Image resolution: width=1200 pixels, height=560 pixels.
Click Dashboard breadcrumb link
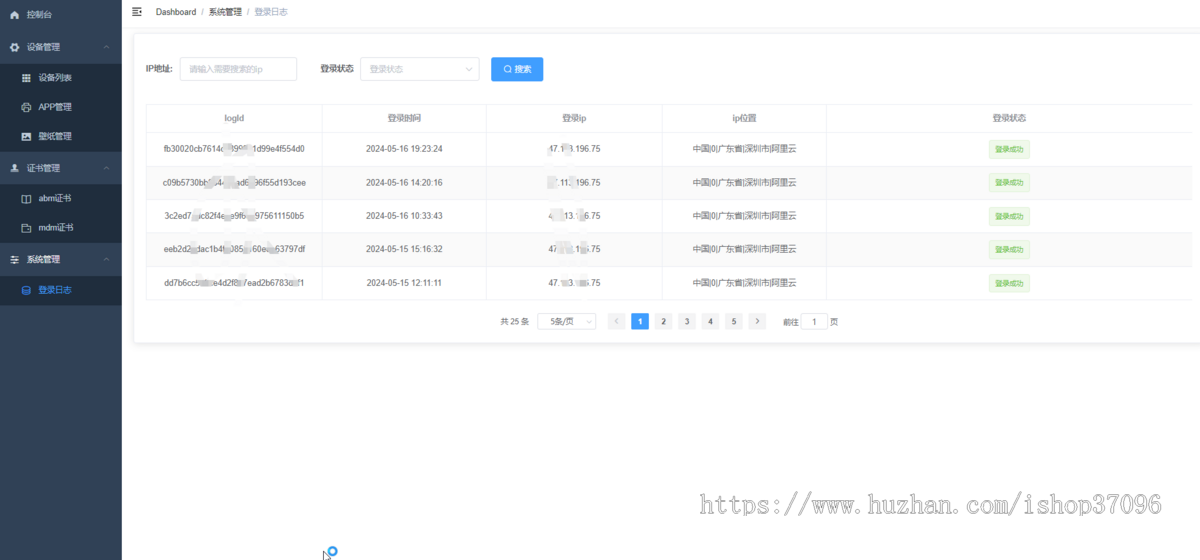(x=176, y=12)
